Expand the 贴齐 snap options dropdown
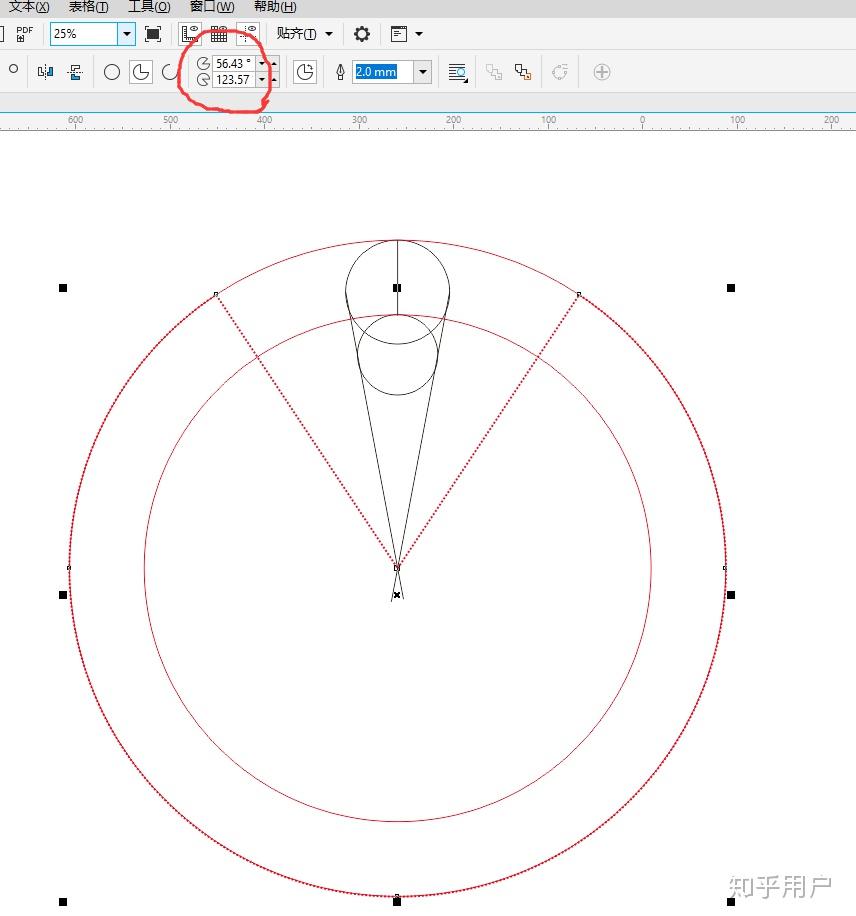 (328, 33)
